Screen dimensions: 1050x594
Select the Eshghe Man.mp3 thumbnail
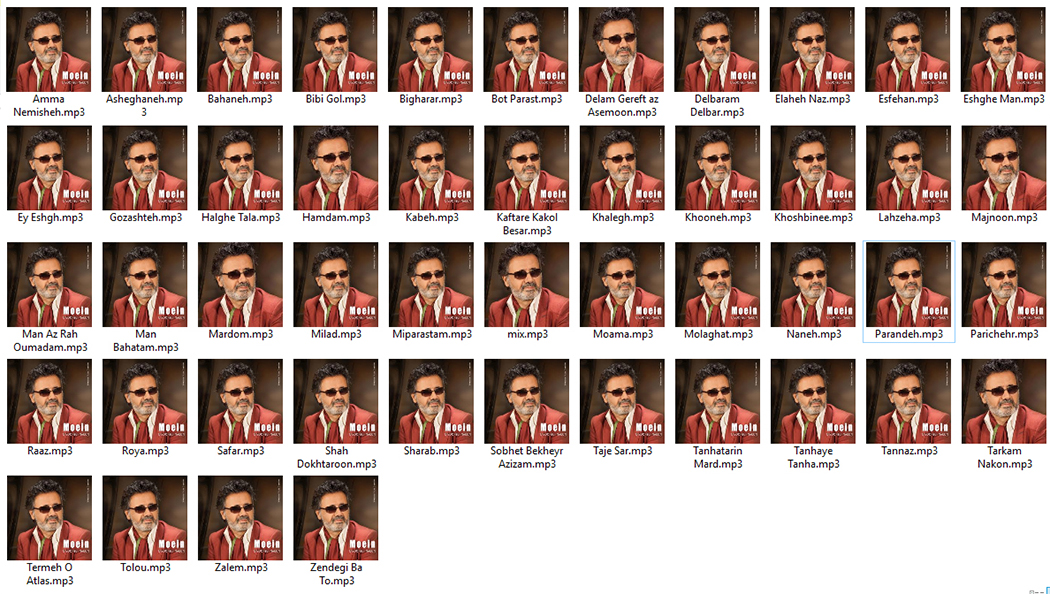point(1004,50)
